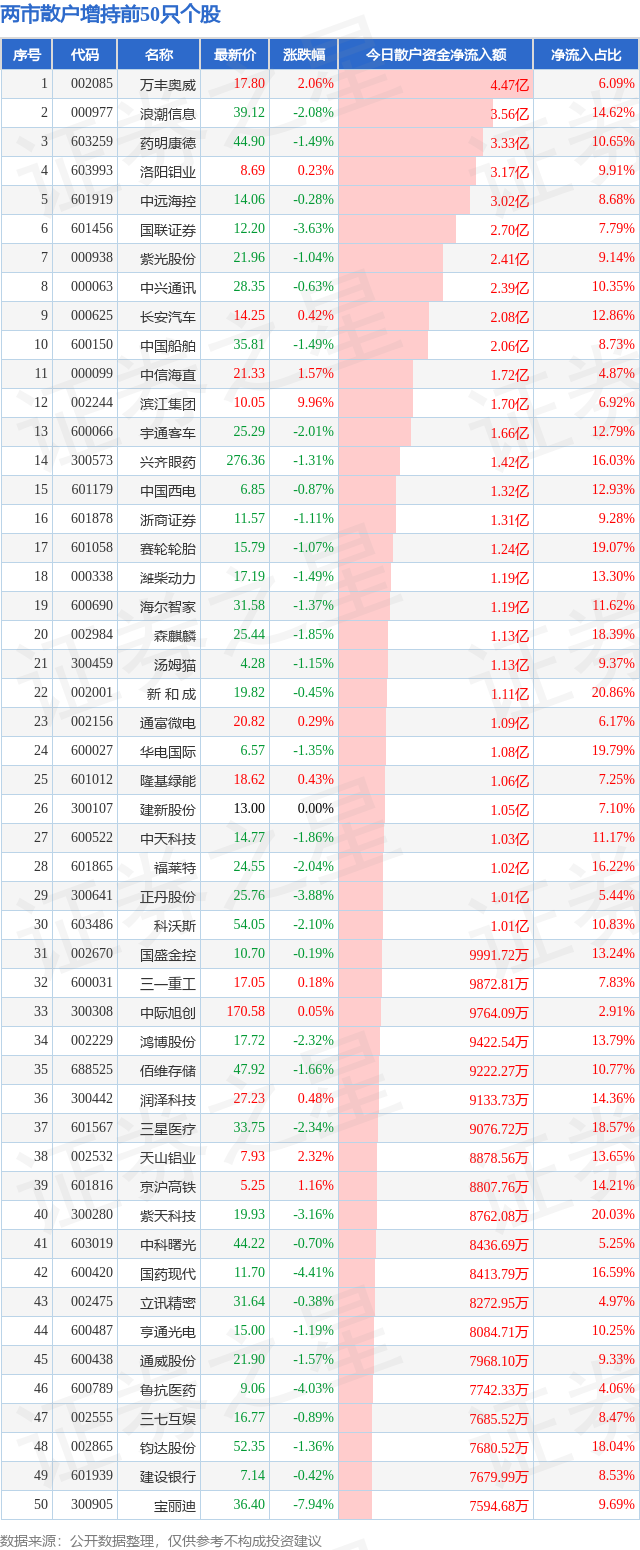
Task: Click stock code 000977
Action: [91, 113]
